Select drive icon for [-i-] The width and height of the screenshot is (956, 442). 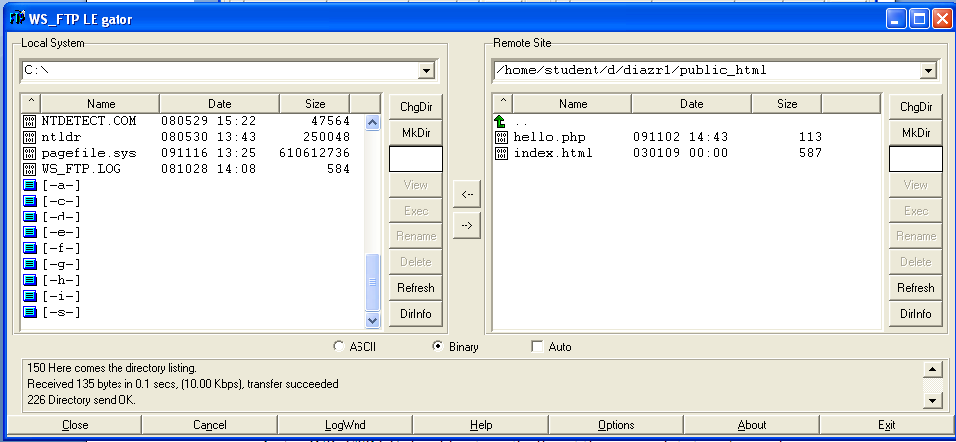tap(30, 296)
